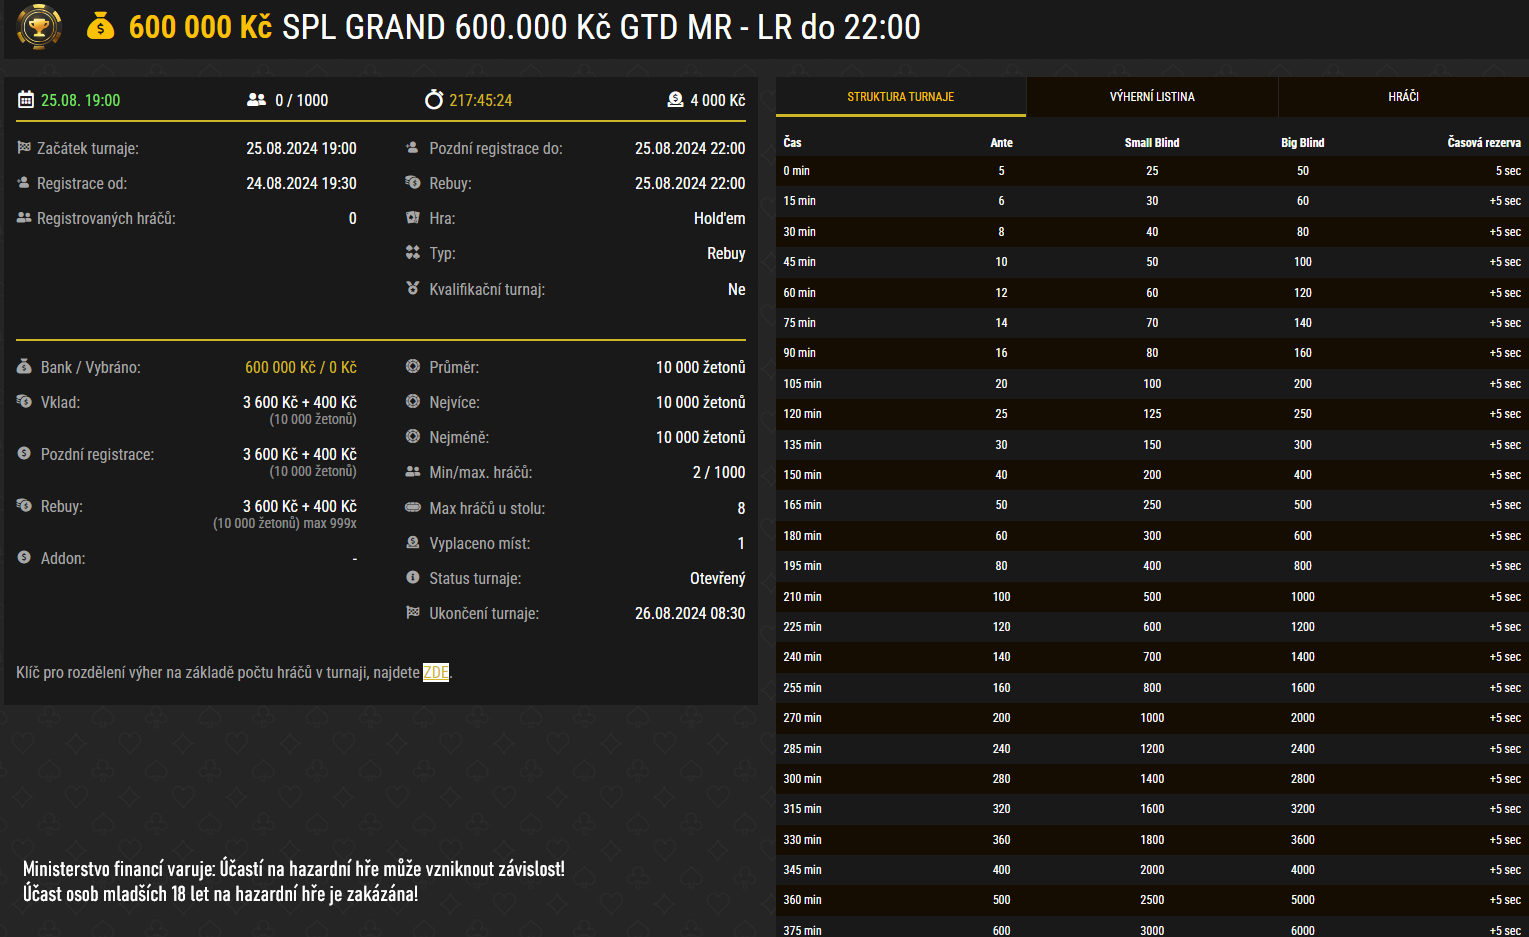Click the info icon next to Status turnaje
This screenshot has height=937, width=1529.
click(x=412, y=578)
